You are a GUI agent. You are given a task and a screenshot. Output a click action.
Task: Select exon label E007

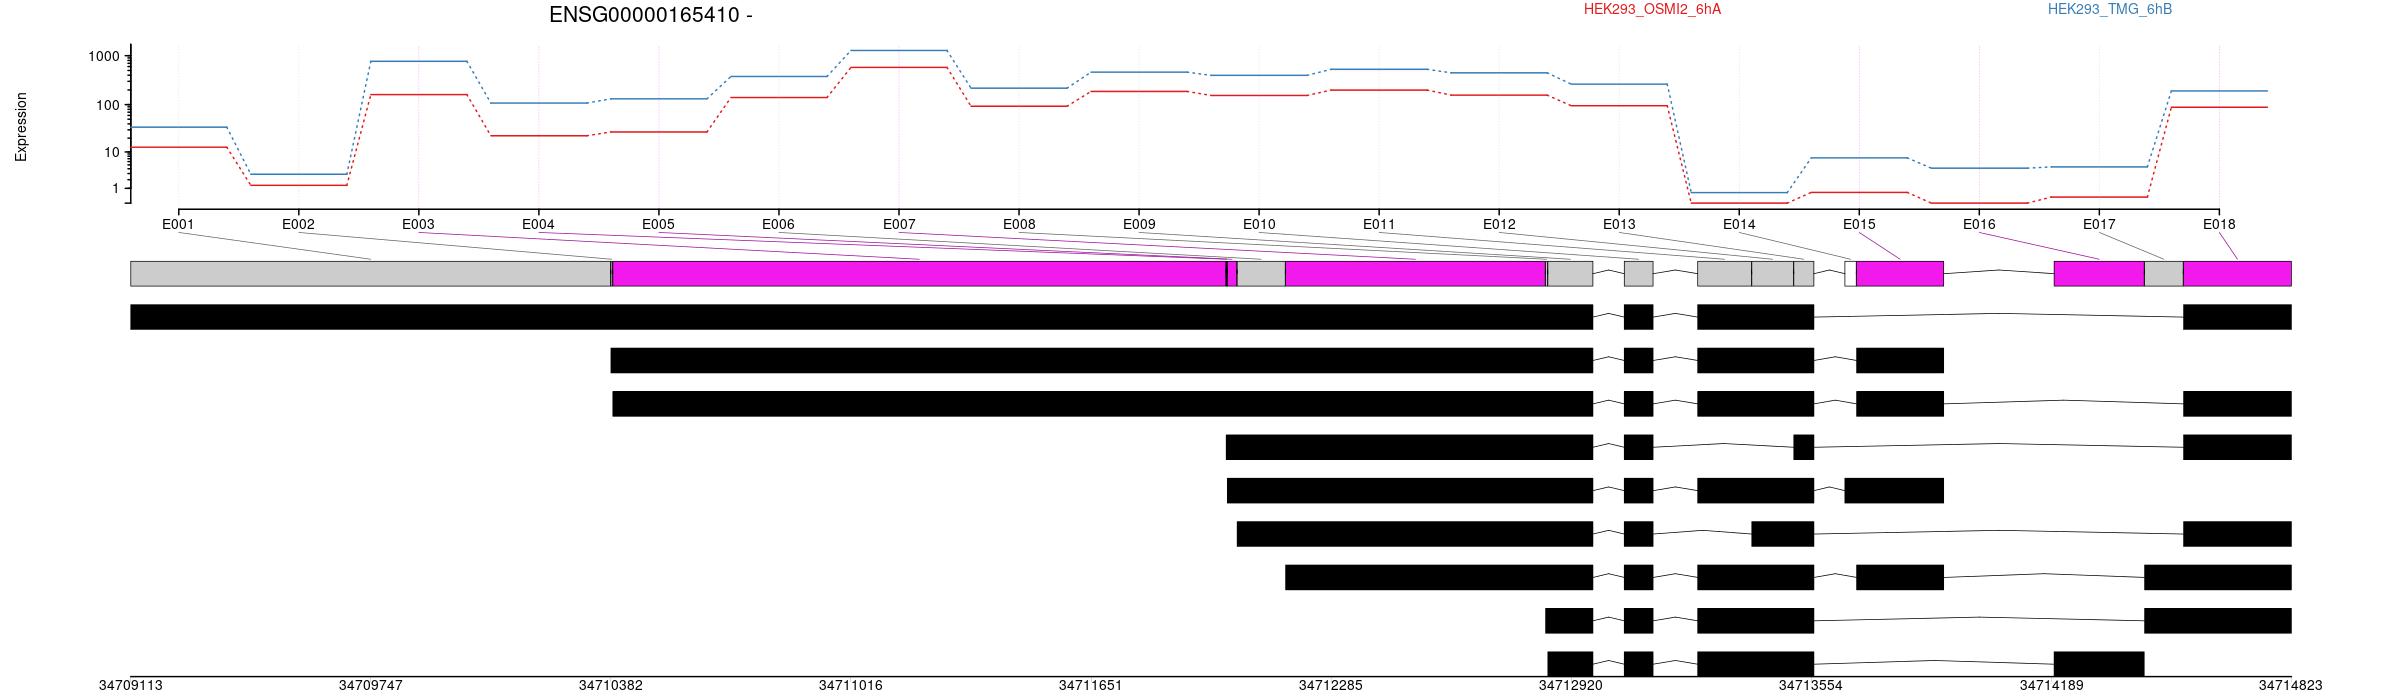899,224
